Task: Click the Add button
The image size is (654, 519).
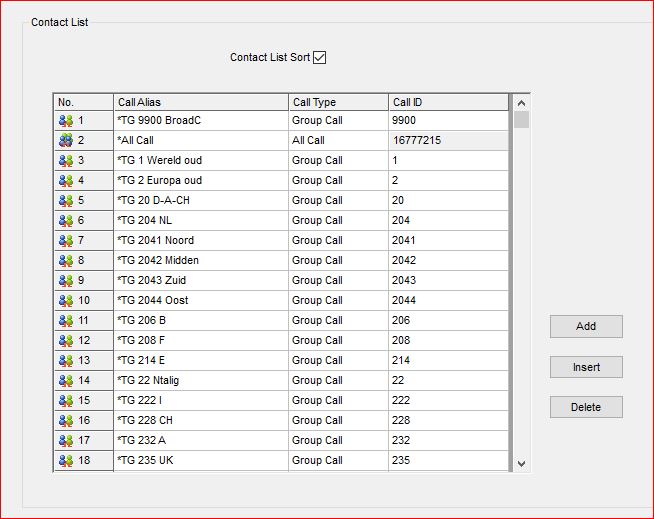Action: pos(586,326)
